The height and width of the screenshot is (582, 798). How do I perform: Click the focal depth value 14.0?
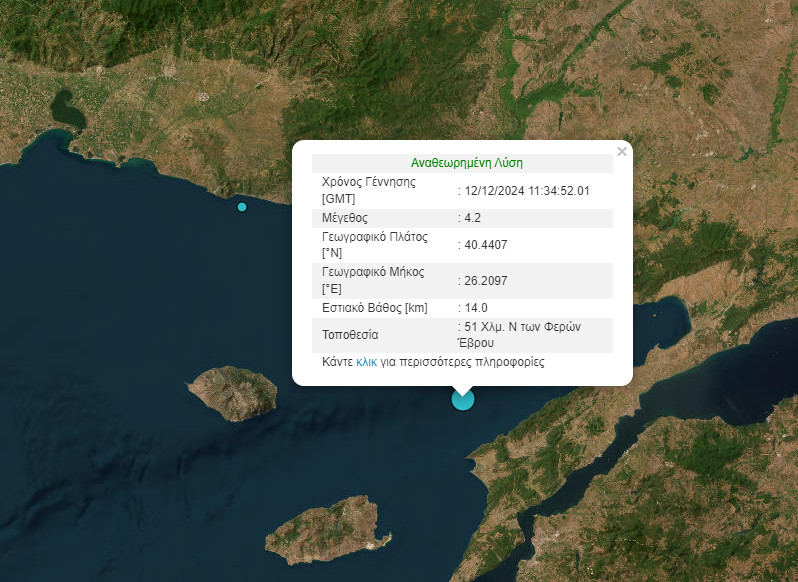click(475, 308)
